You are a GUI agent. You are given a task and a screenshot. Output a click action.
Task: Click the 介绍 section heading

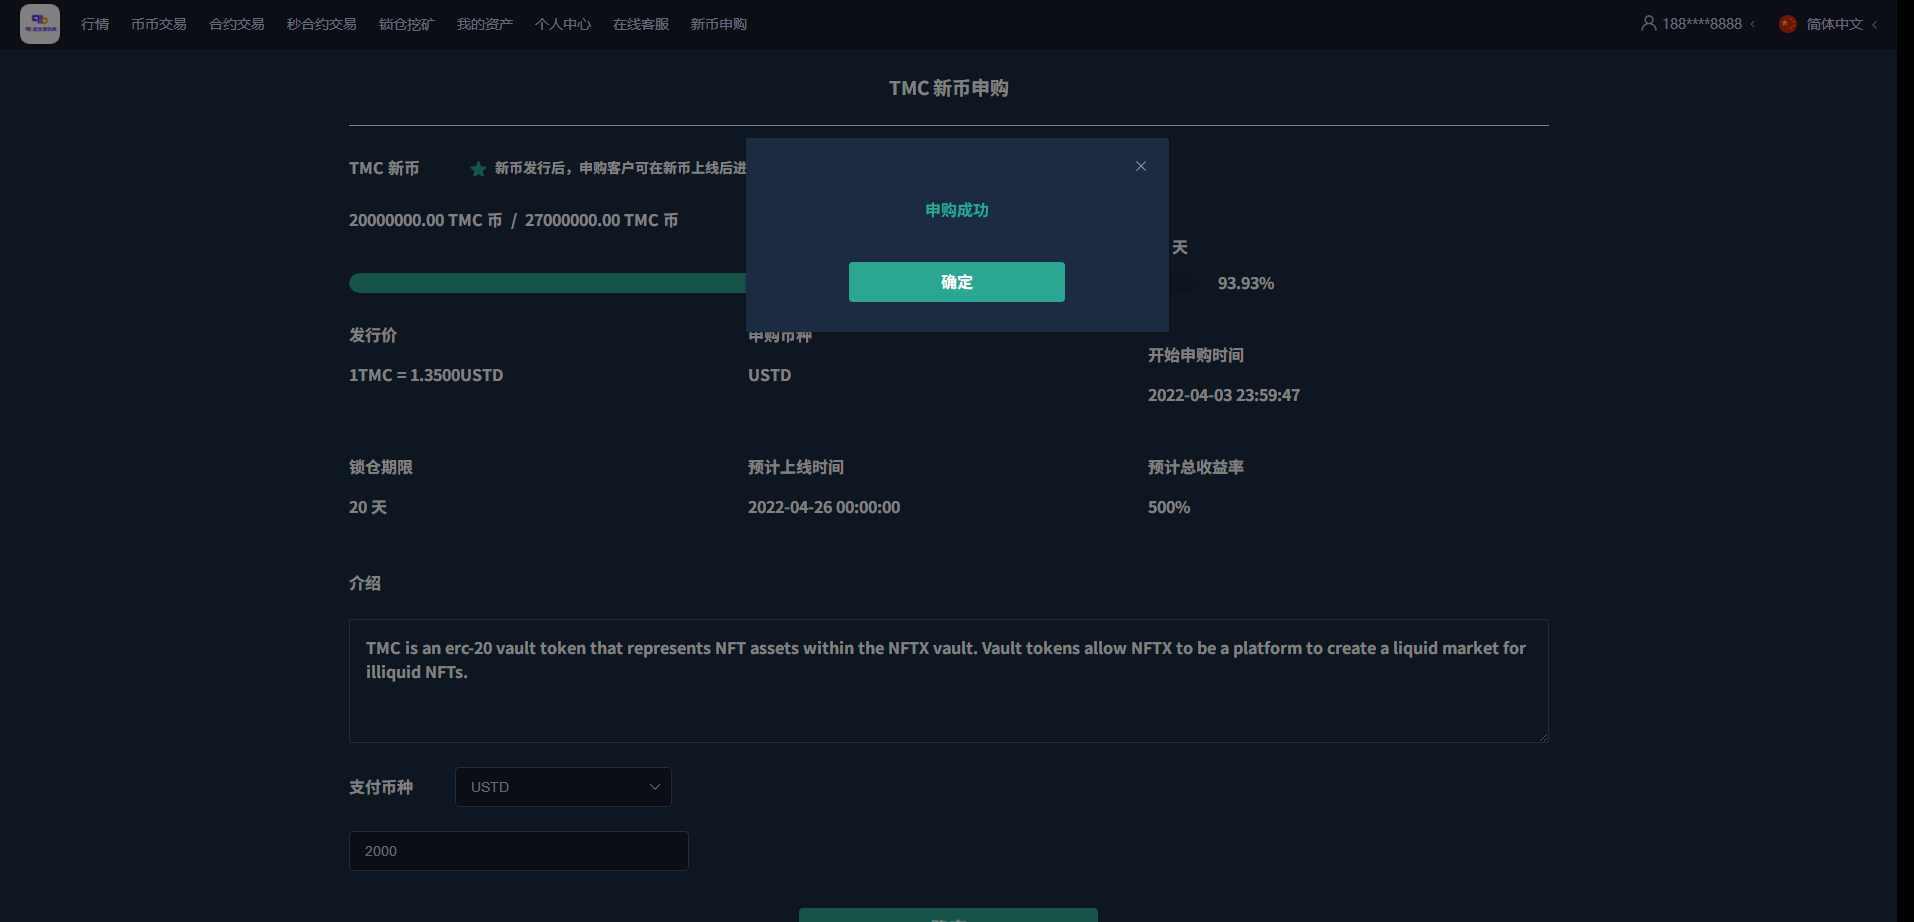coord(365,583)
